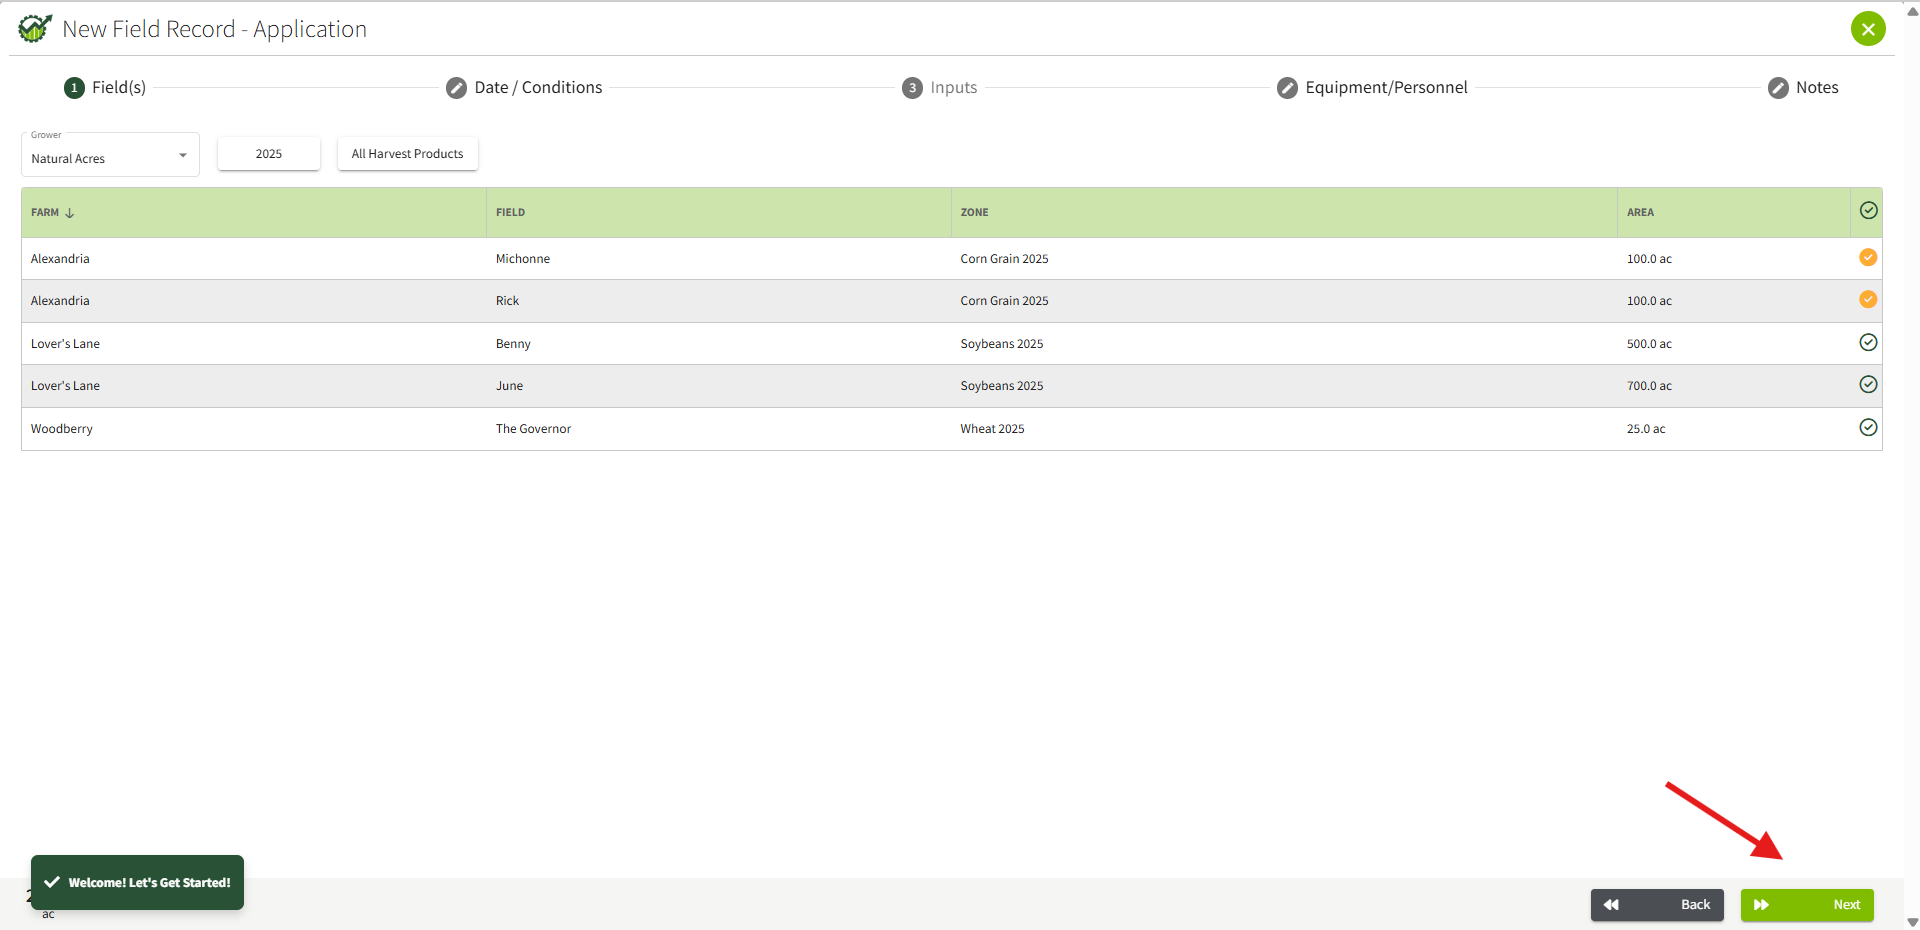Click the Welcome! Let's Get Started! notification
The image size is (1920, 930).
pos(137,882)
